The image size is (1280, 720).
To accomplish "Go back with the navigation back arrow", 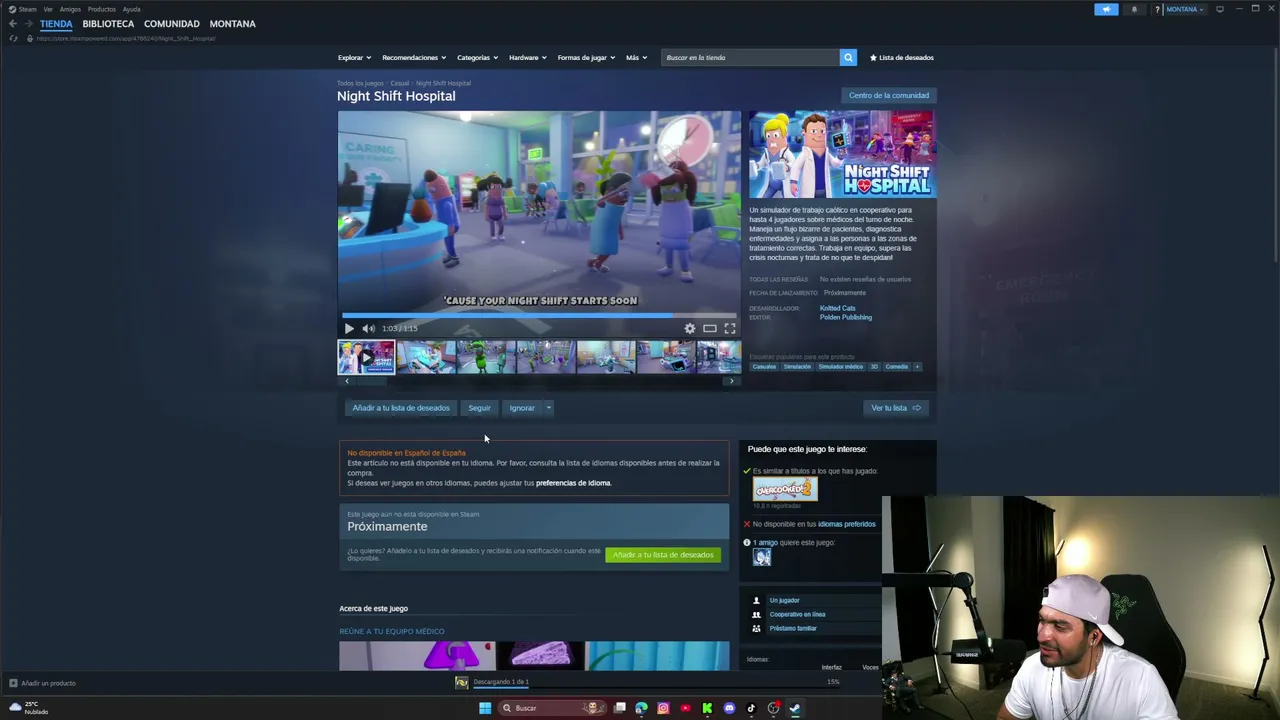I will click(12, 24).
